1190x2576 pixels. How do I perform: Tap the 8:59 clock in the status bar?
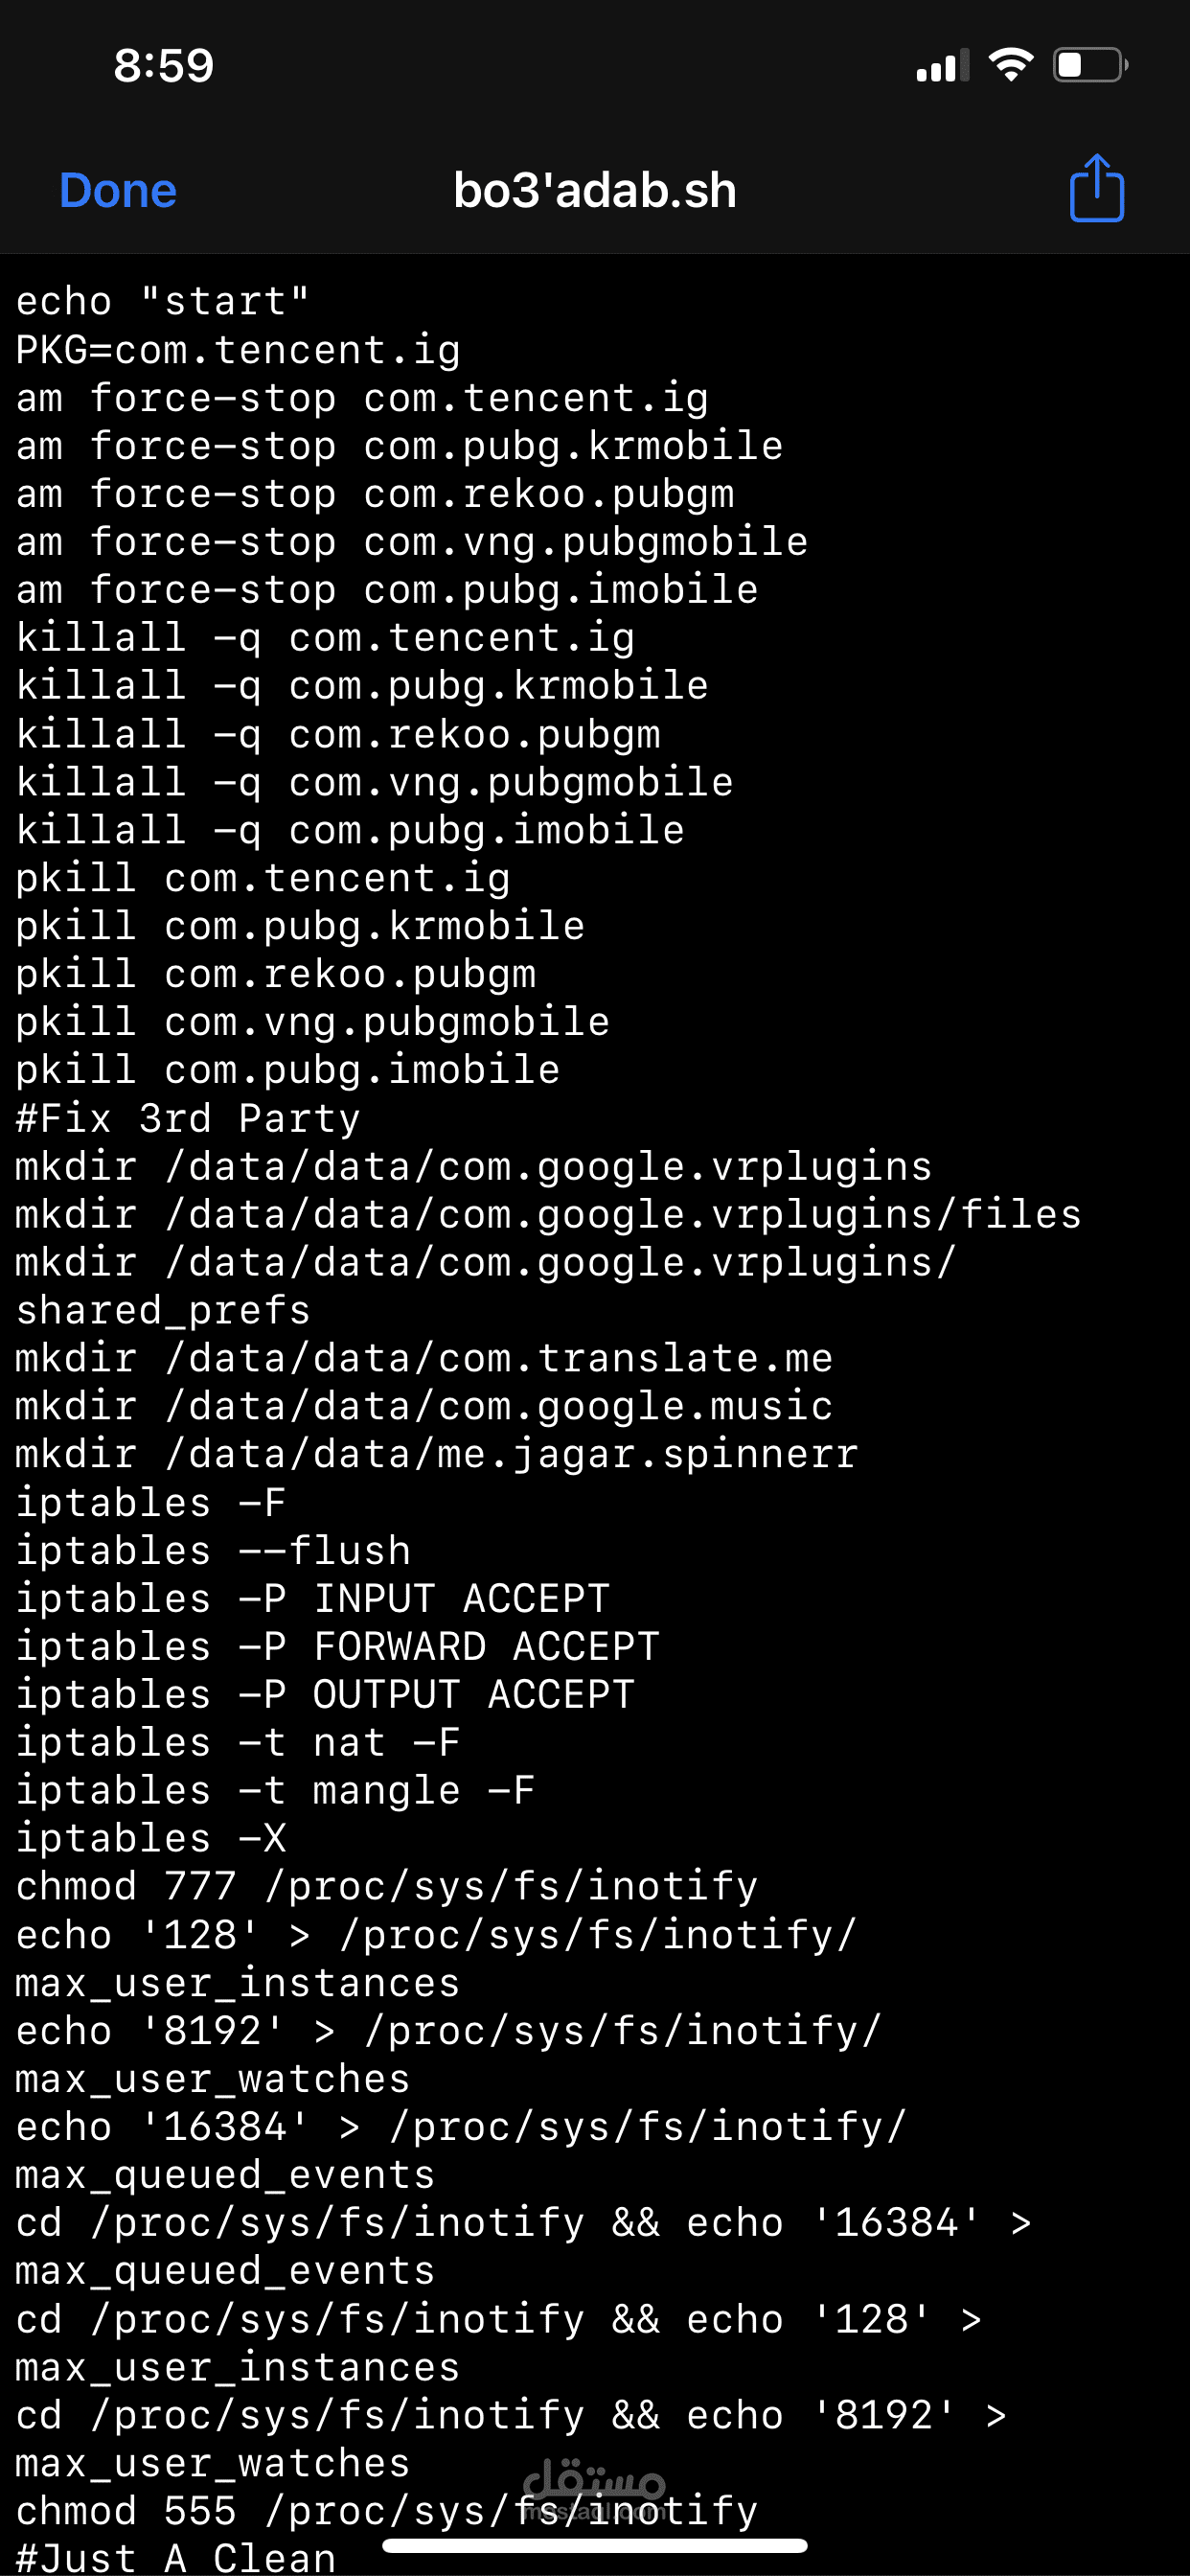tap(164, 66)
